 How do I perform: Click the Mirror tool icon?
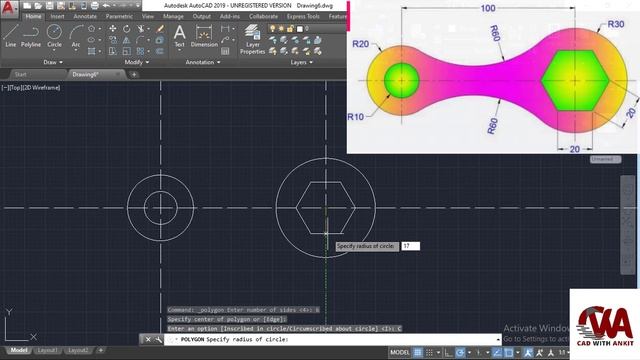(x=127, y=40)
